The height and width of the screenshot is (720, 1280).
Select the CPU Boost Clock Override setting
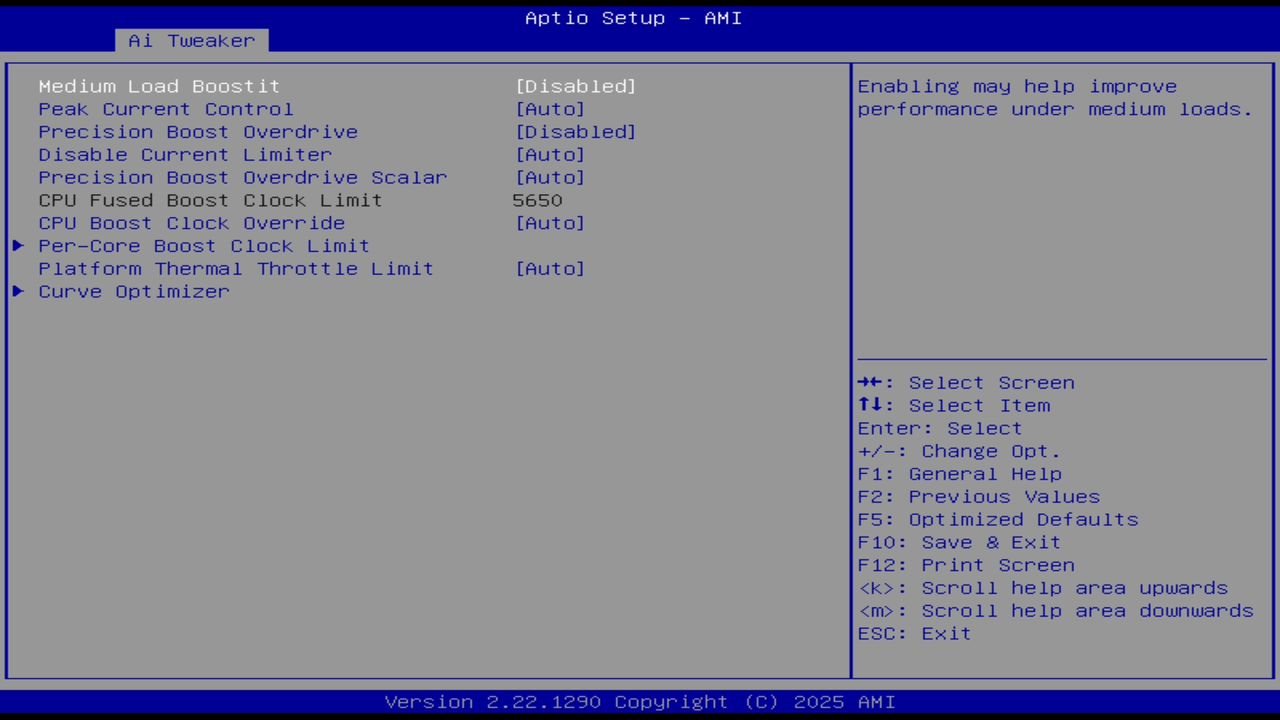(190, 223)
